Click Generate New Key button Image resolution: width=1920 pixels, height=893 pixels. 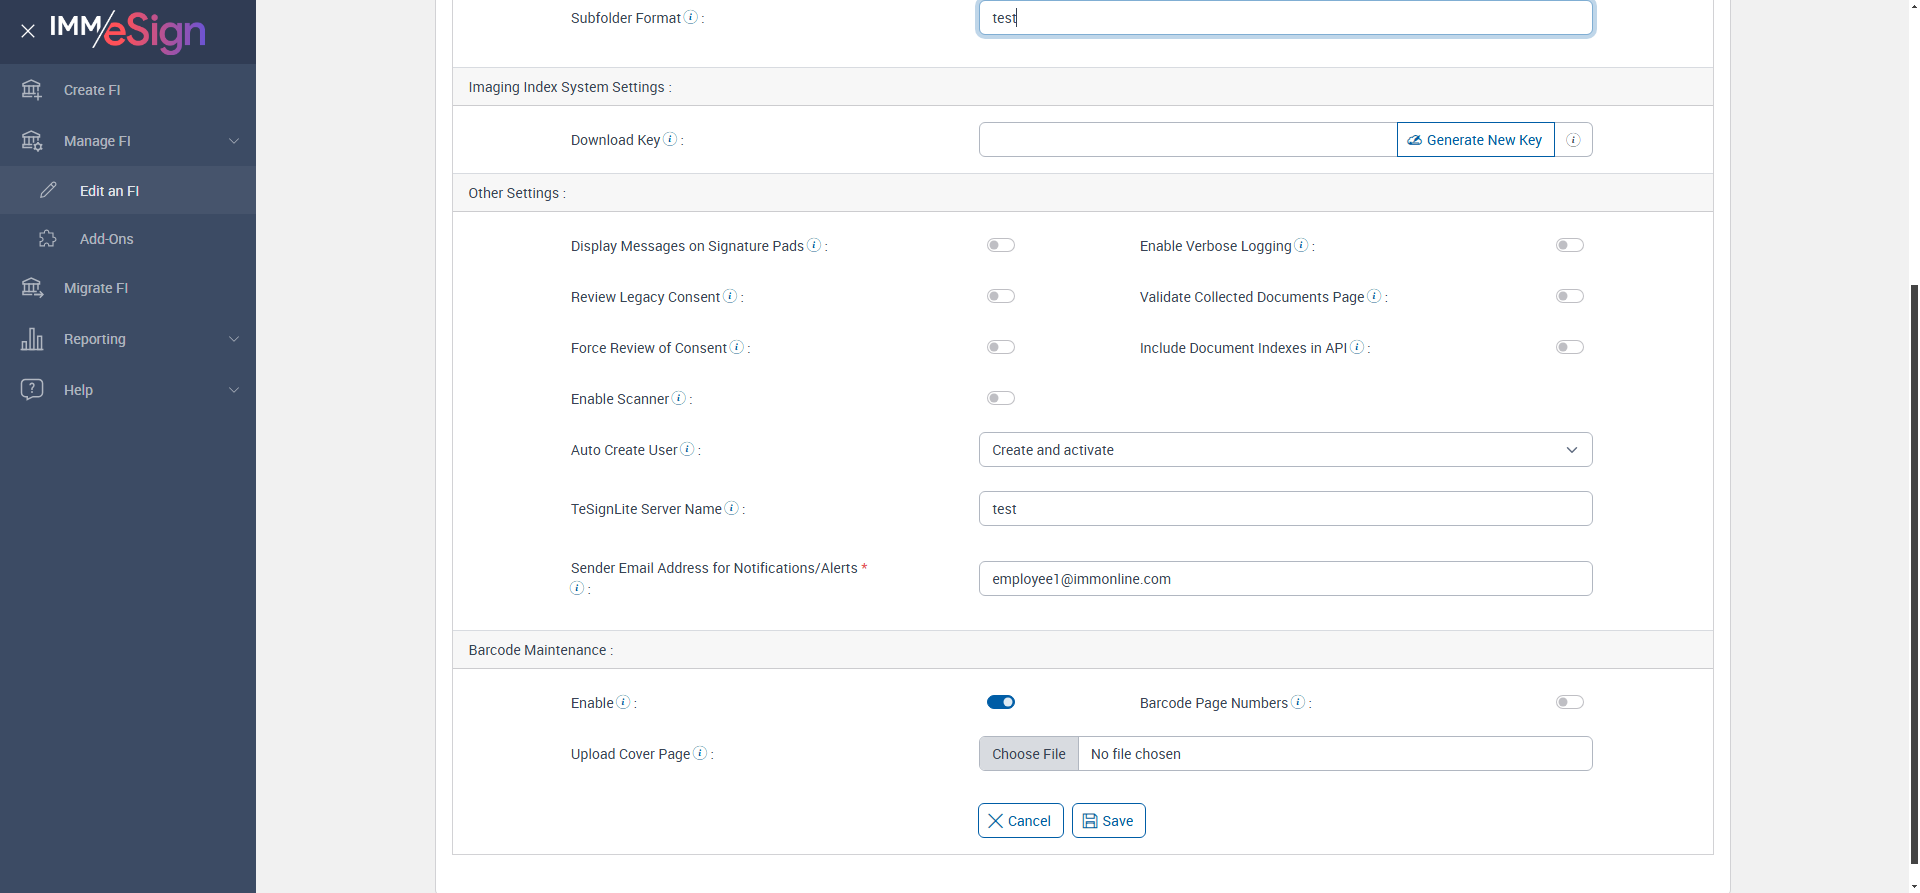point(1475,140)
